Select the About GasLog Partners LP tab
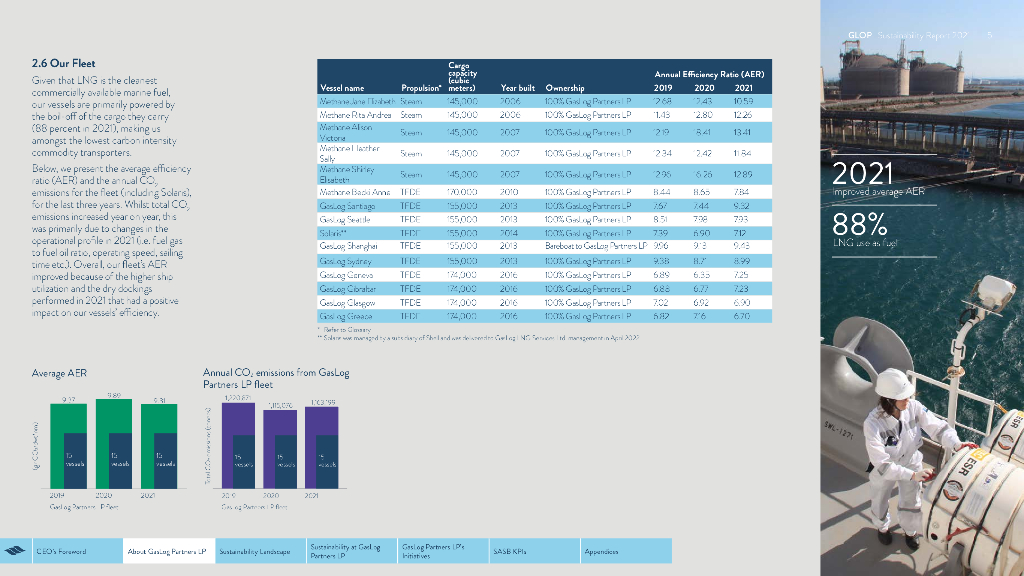Screen dimensions: 1024x576 [166, 551]
